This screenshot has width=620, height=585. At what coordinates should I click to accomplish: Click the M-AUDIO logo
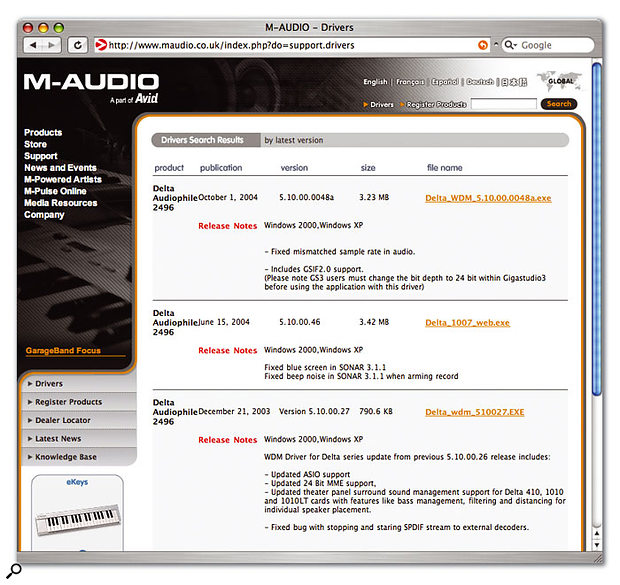tap(91, 82)
